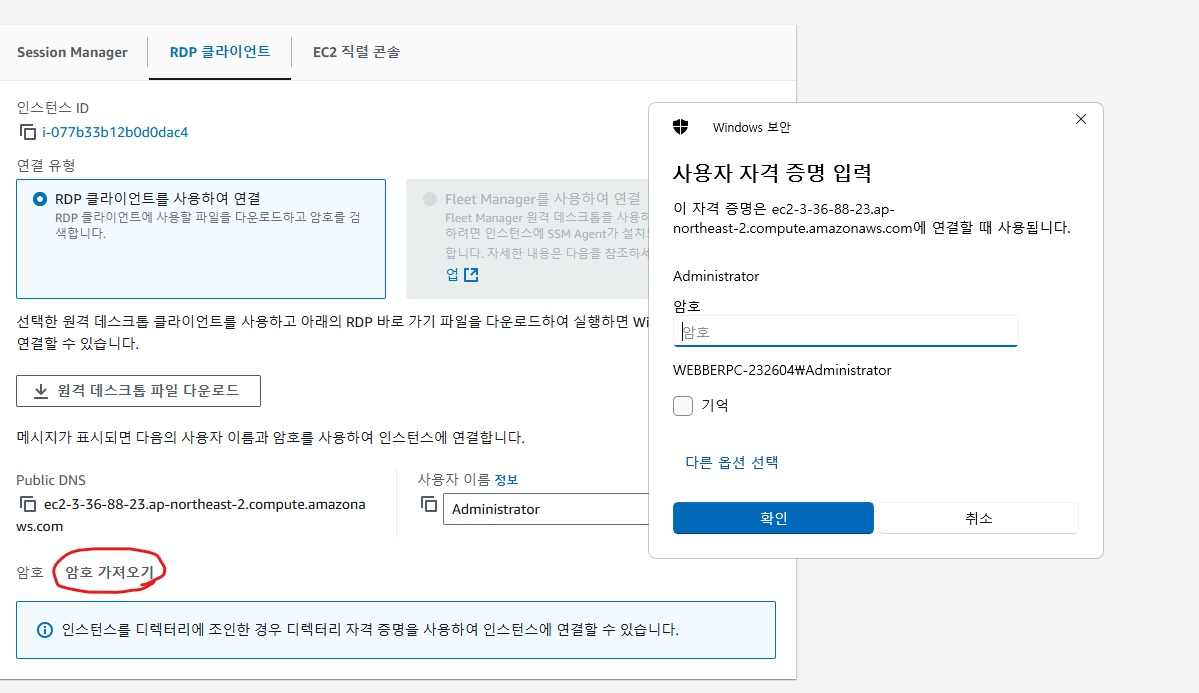
Task: Click 다른 옵션 선택 link
Action: [x=732, y=462]
